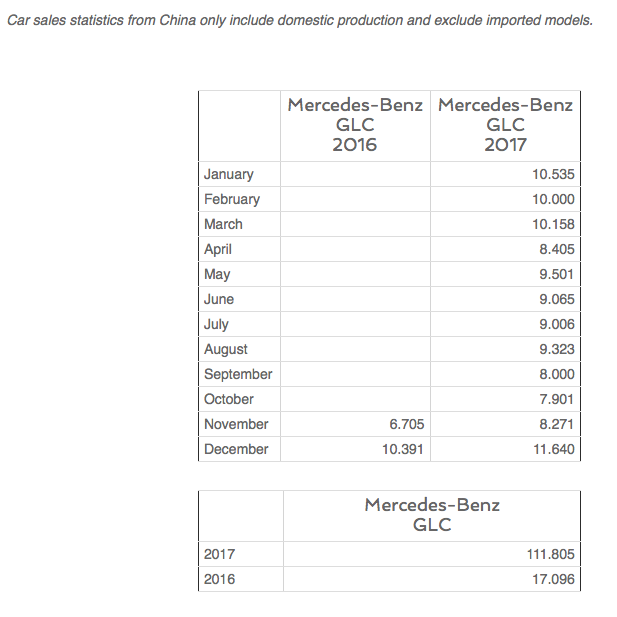Click the November 2016 value 6.705
Image resolution: width=617 pixels, height=617 pixels.
[407, 424]
